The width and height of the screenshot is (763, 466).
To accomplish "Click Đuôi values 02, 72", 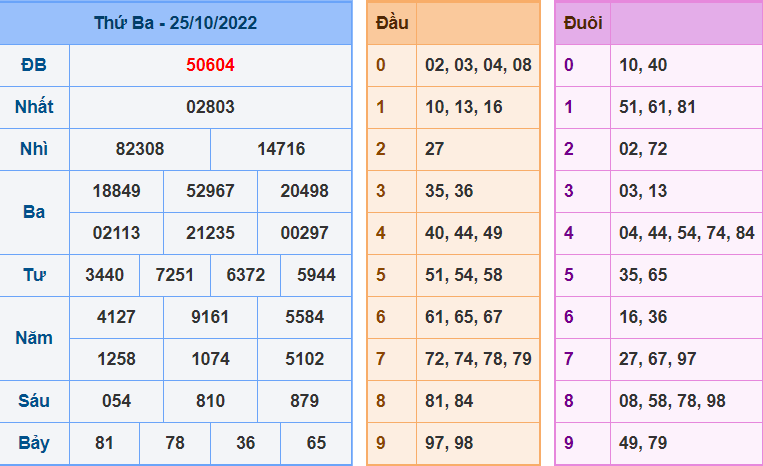I will pos(643,149).
